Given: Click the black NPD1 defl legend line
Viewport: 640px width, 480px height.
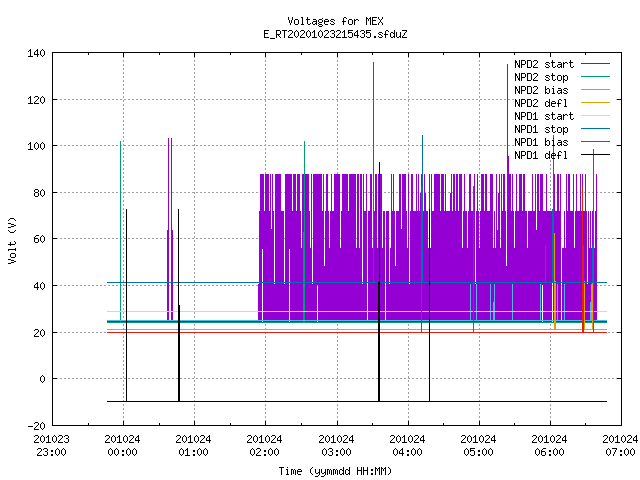Looking at the screenshot, I should [595, 155].
